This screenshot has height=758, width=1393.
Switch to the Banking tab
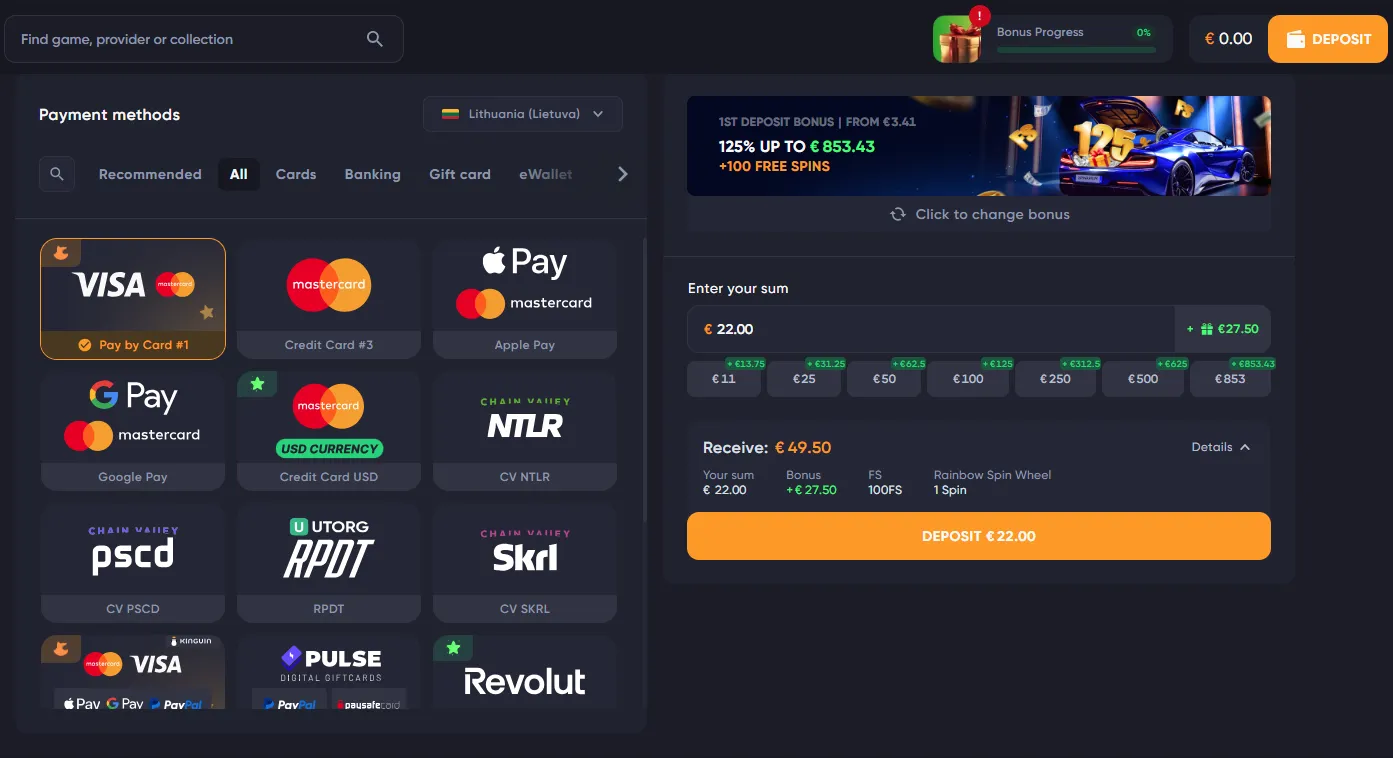(372, 174)
